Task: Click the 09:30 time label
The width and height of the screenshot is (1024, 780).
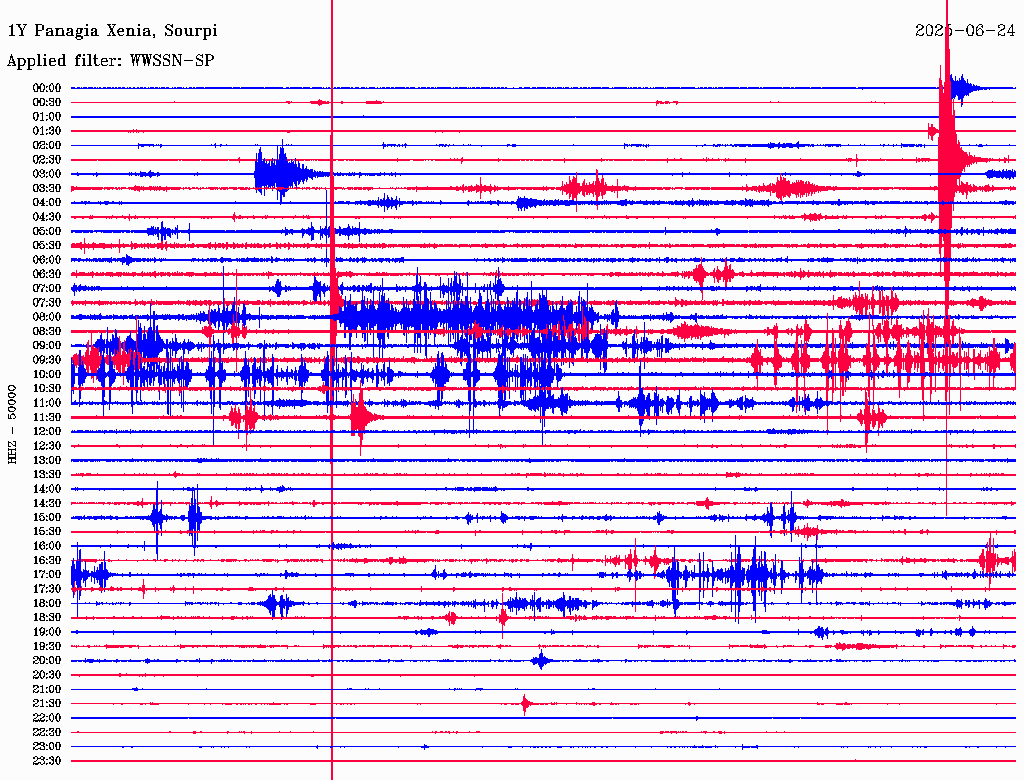Action: [x=47, y=361]
